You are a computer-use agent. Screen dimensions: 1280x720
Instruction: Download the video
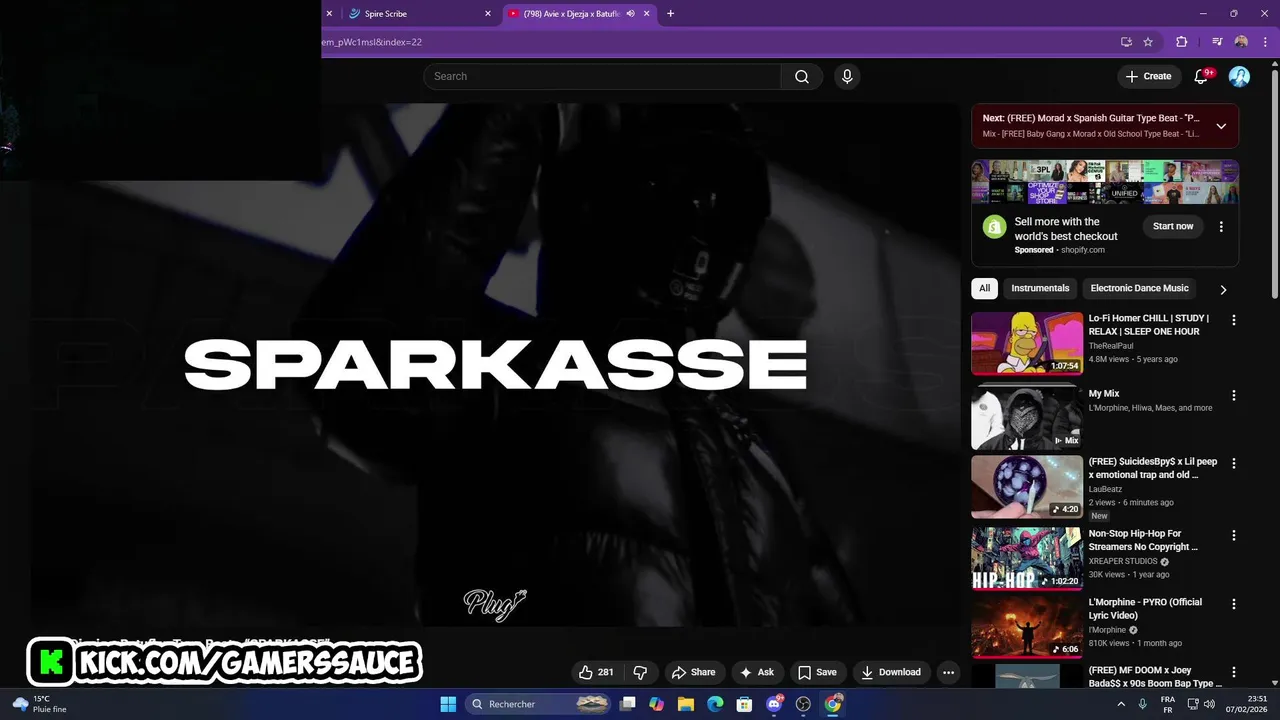click(x=891, y=672)
